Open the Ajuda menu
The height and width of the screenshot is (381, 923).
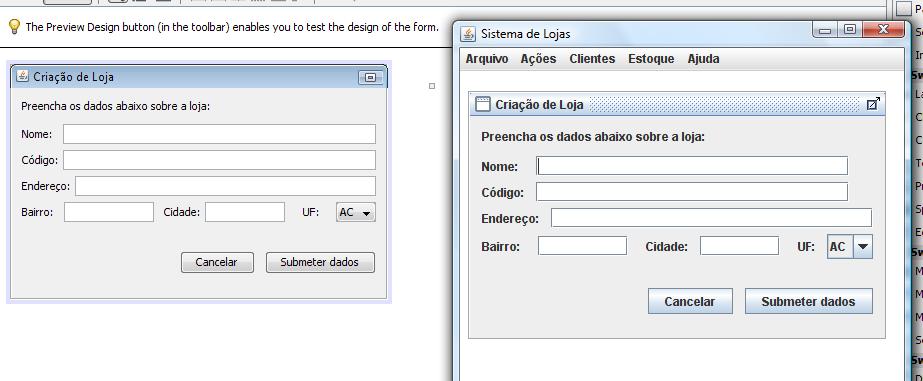(703, 59)
